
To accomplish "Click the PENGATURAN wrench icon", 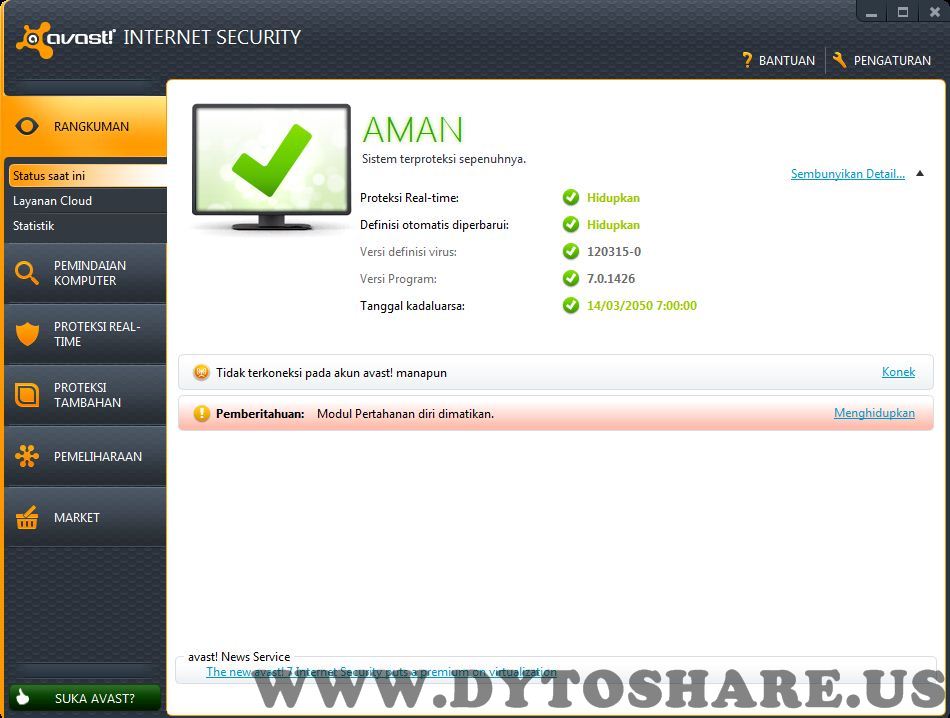I will [x=839, y=60].
